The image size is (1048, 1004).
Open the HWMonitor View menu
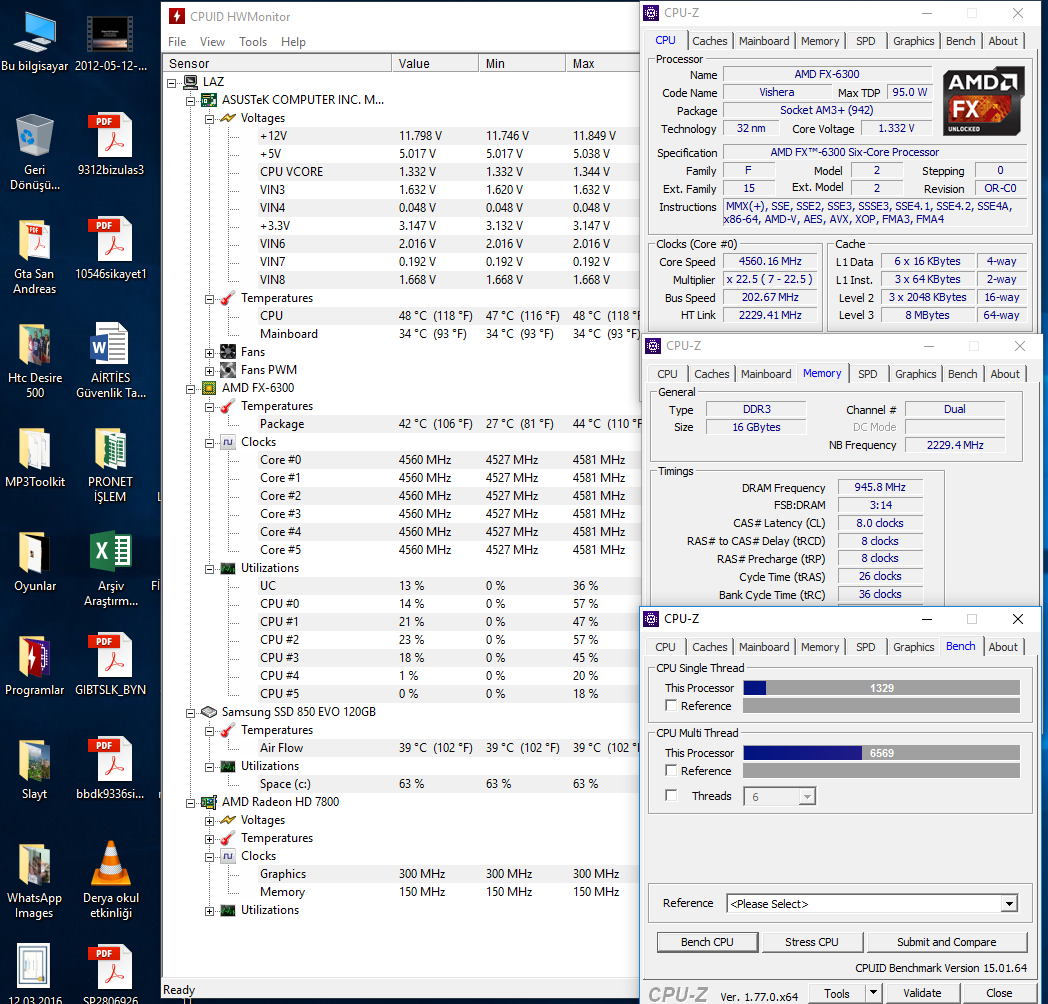tap(212, 41)
